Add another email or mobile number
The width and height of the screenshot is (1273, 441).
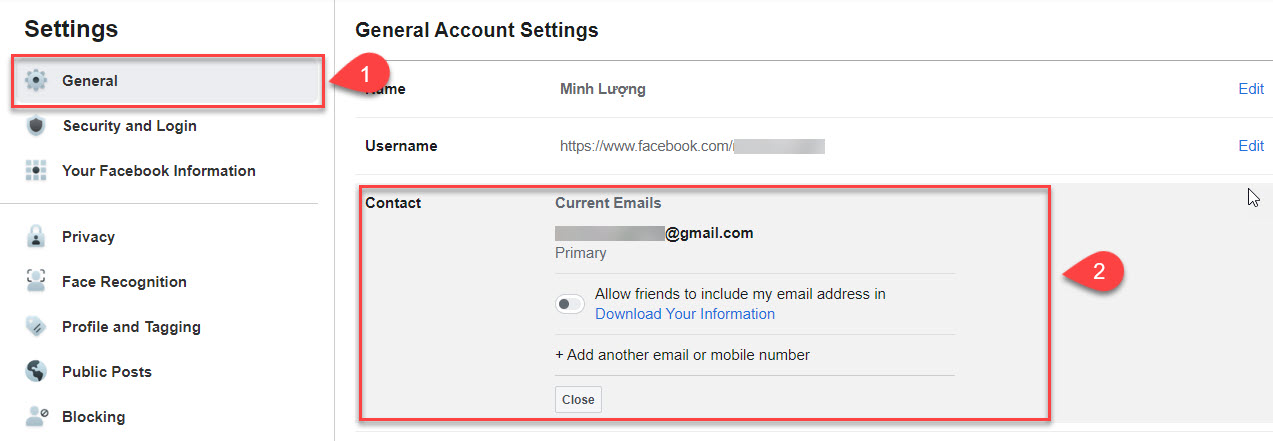(682, 355)
